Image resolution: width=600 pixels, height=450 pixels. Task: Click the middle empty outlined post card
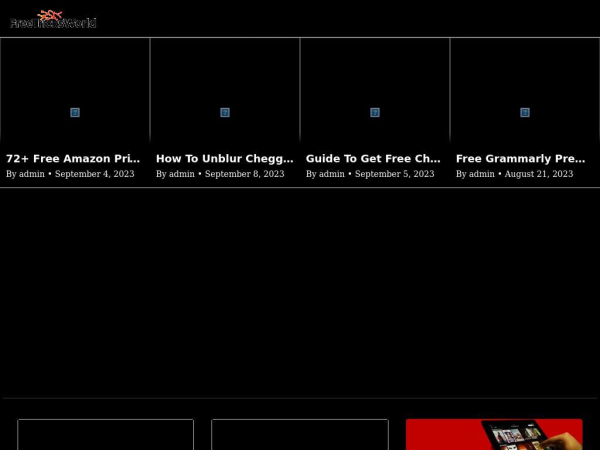[299, 435]
